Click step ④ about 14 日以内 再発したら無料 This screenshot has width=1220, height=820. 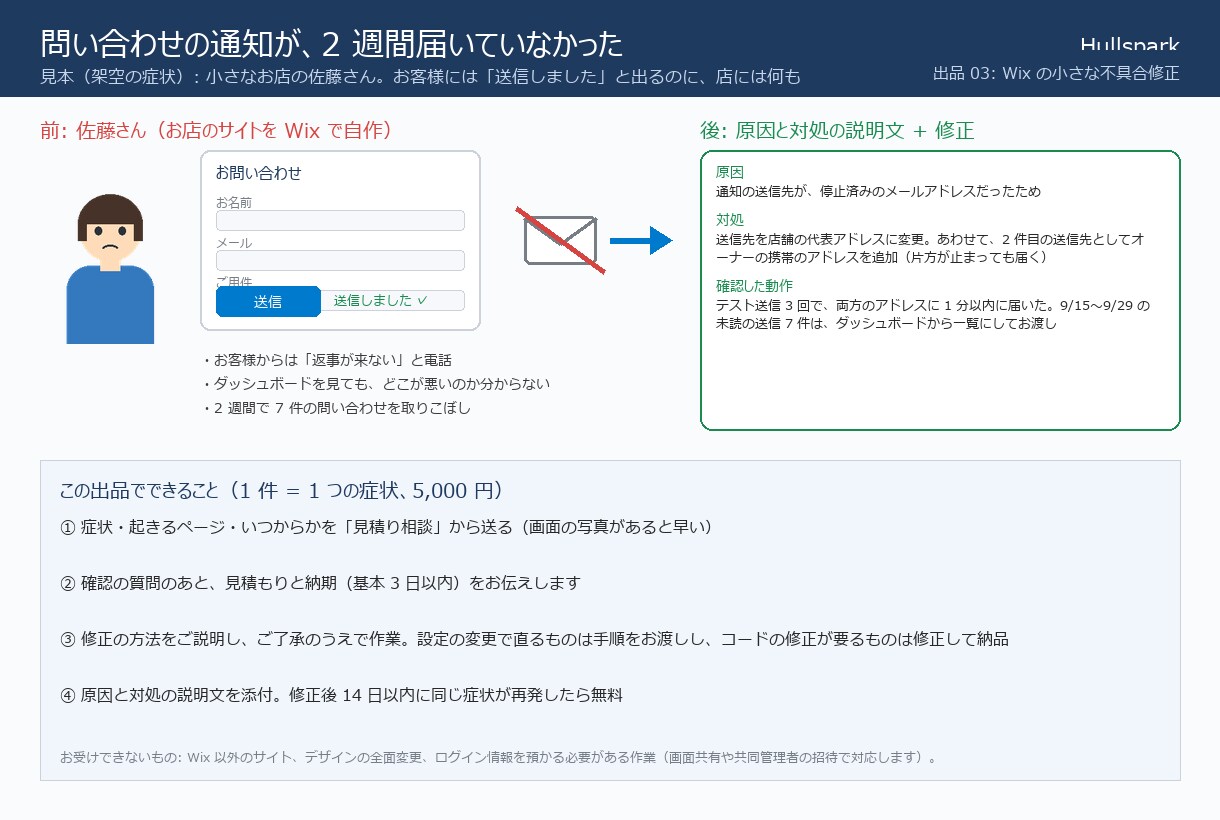click(x=342, y=695)
